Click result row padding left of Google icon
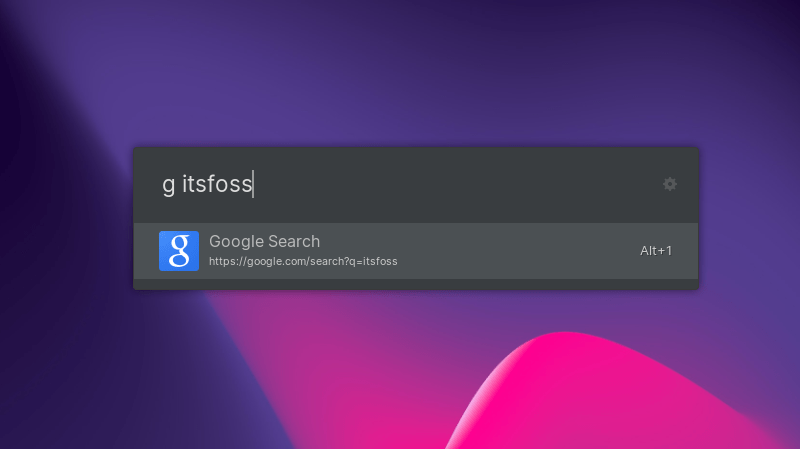 (146, 250)
